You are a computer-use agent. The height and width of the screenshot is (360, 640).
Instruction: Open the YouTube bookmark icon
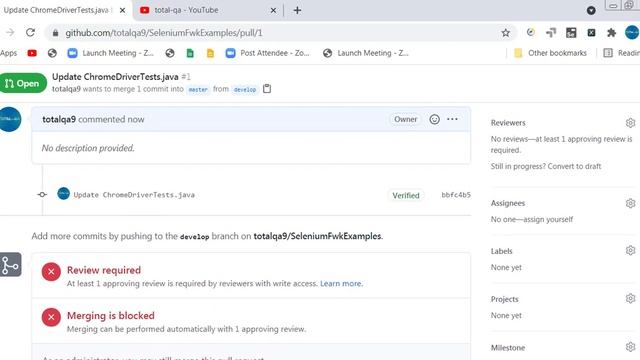coord(32,53)
